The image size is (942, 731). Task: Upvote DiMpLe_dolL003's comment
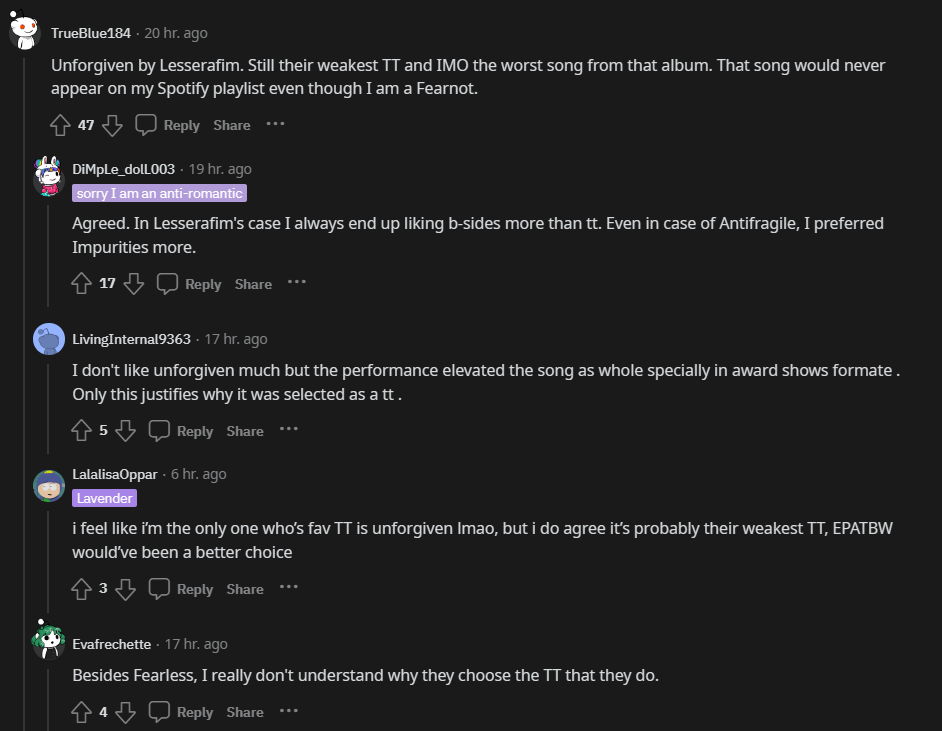[x=82, y=284]
